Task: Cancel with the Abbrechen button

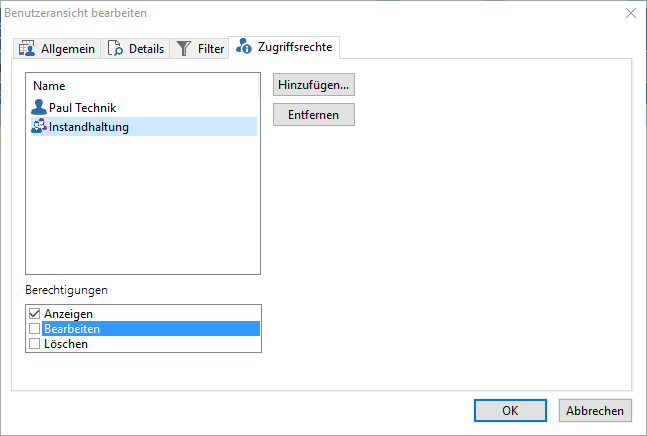Action: pyautogui.click(x=595, y=410)
